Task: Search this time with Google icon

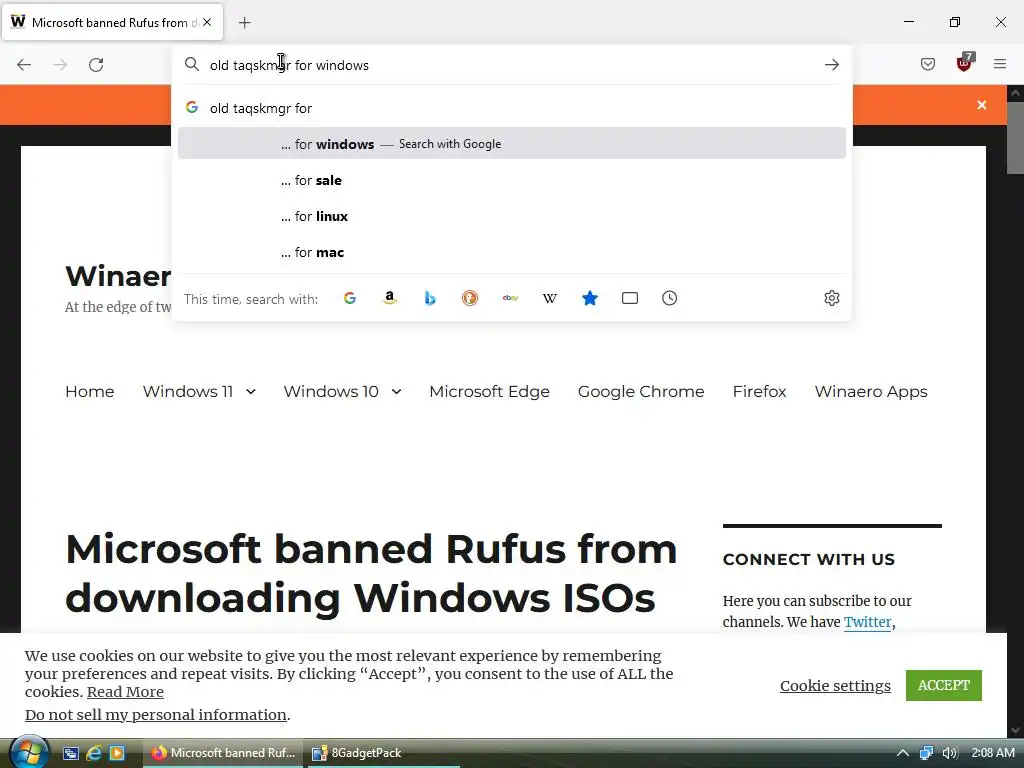Action: [x=350, y=298]
